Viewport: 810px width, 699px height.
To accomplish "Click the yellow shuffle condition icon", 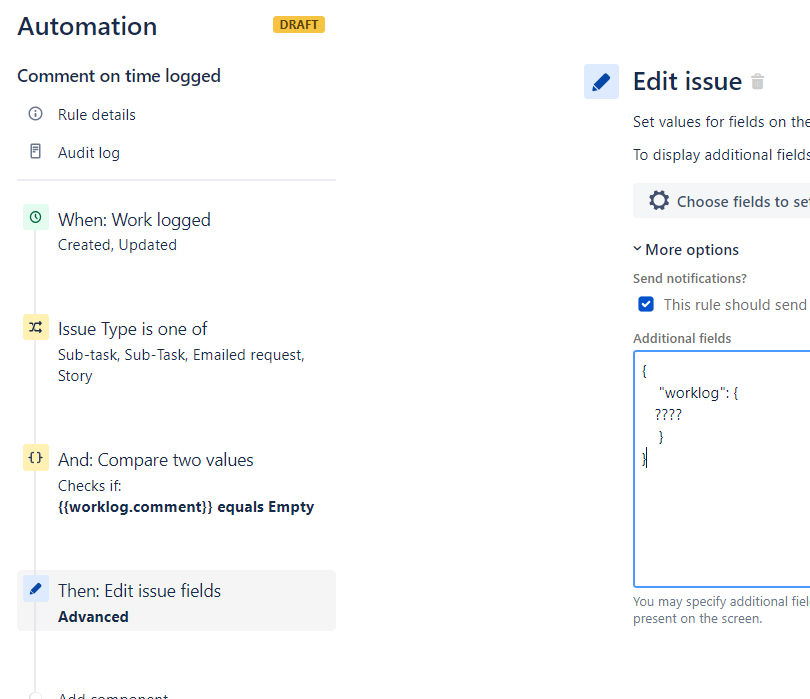I will click(36, 327).
